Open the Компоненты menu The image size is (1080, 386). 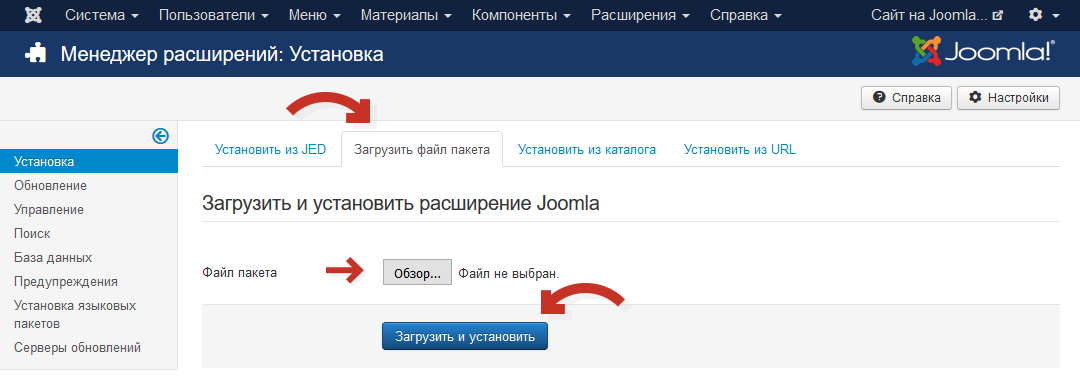[x=521, y=14]
